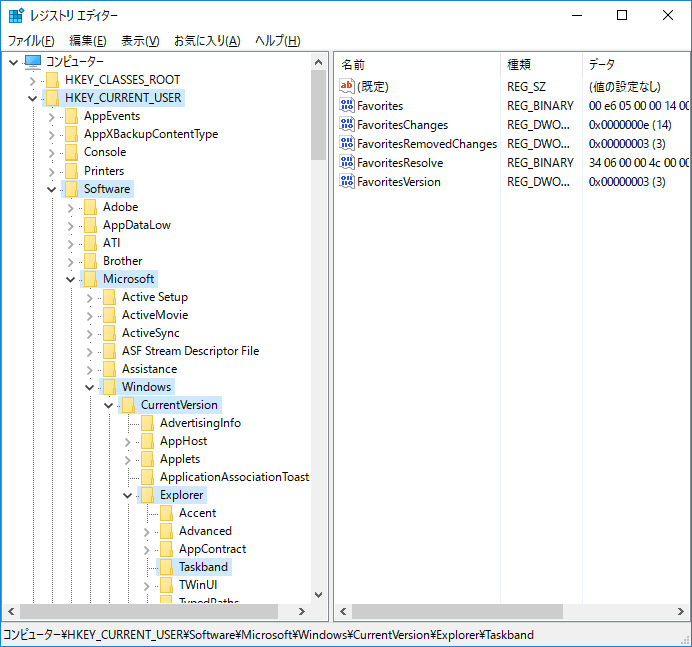This screenshot has width=692, height=647.
Task: Open the ヘルプ(H) menu
Action: (x=278, y=41)
